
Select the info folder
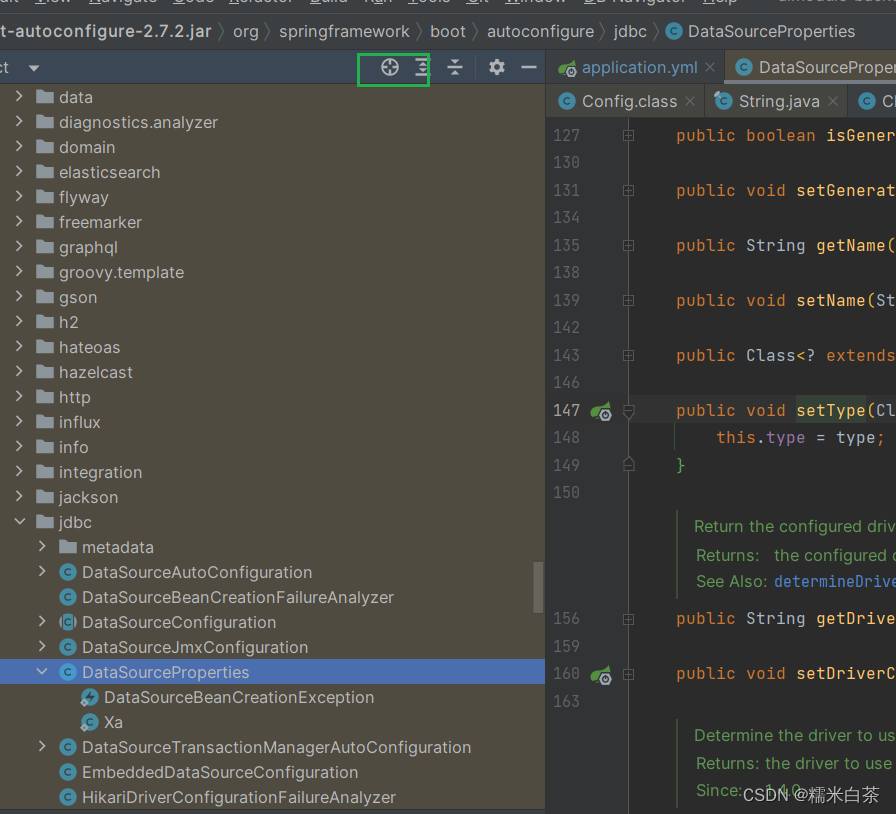coord(73,447)
